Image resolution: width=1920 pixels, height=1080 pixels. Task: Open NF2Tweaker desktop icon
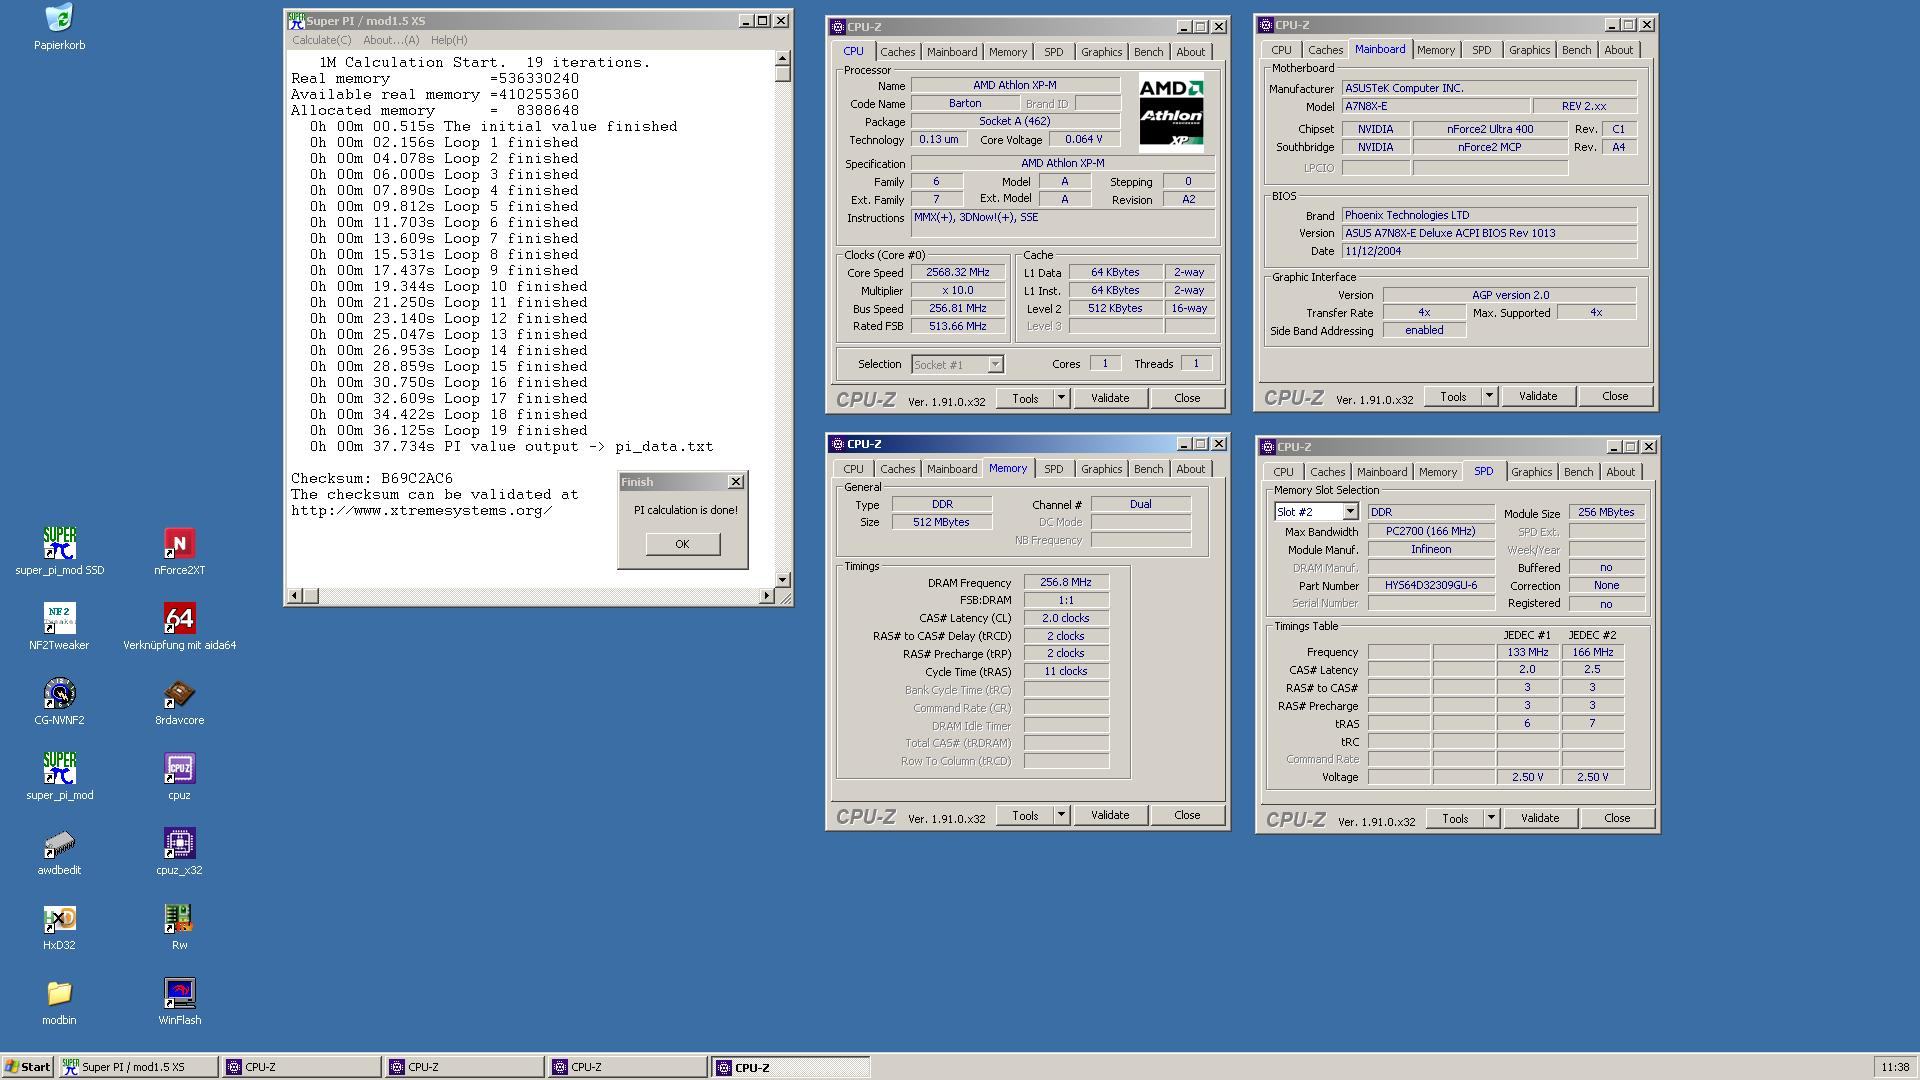(x=59, y=626)
